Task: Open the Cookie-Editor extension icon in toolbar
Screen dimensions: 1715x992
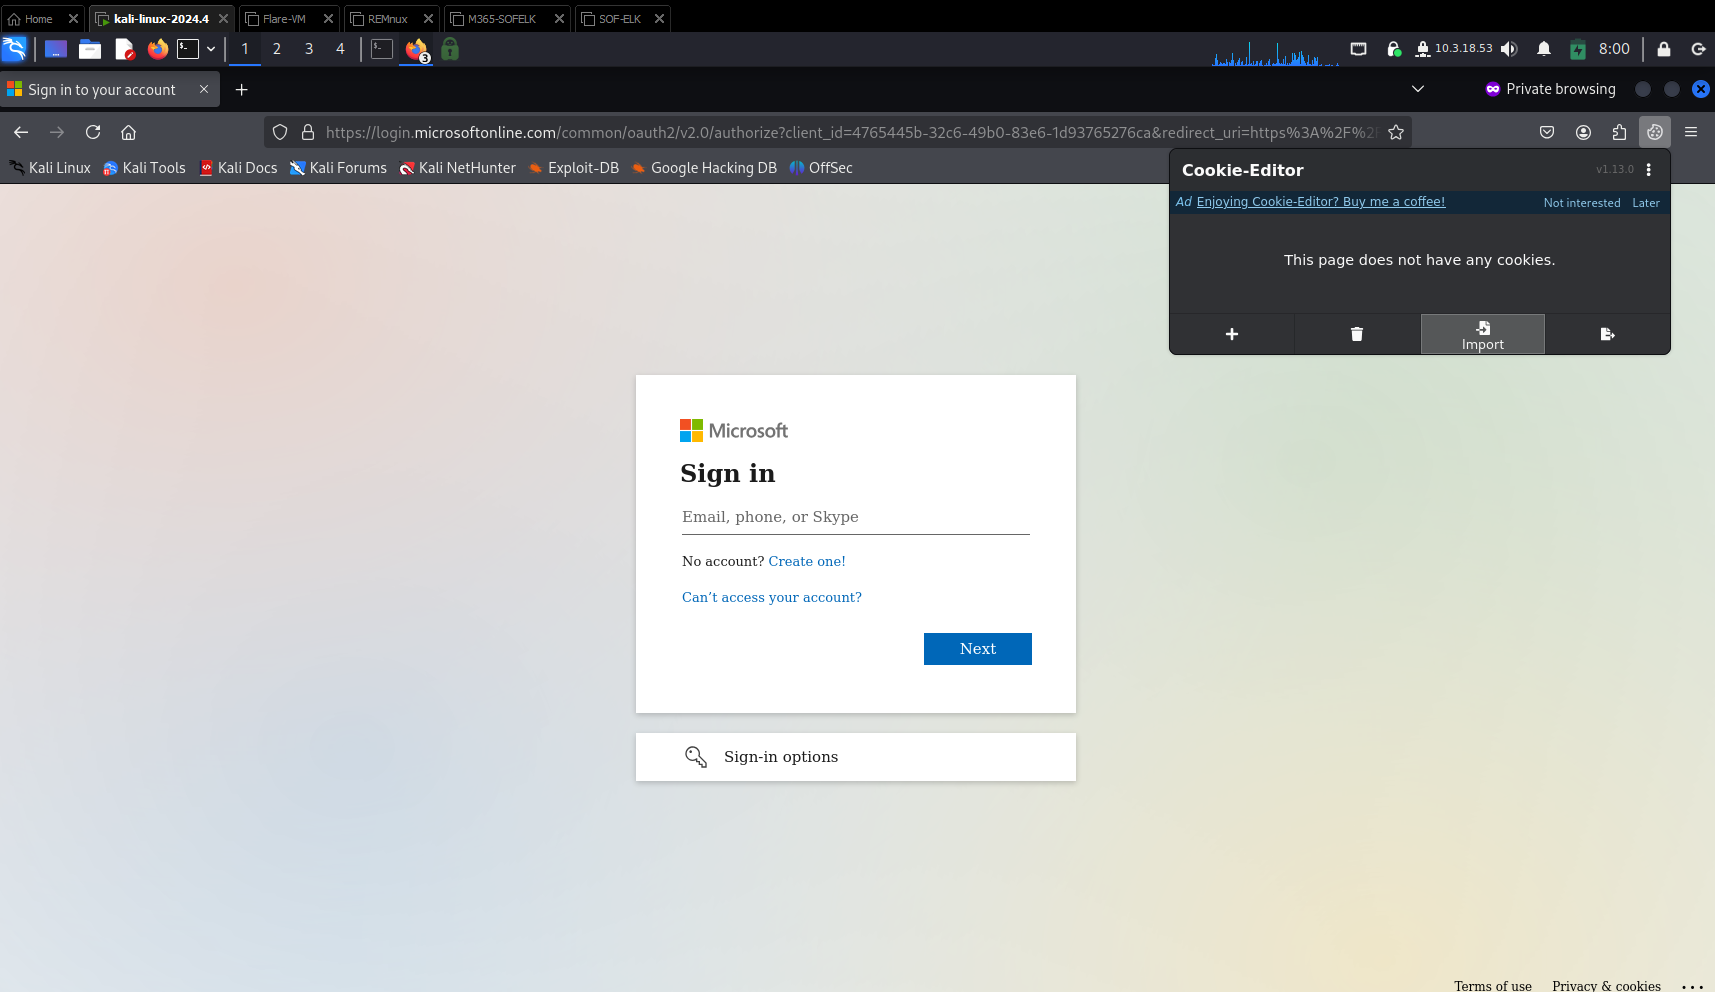Action: 1654,131
